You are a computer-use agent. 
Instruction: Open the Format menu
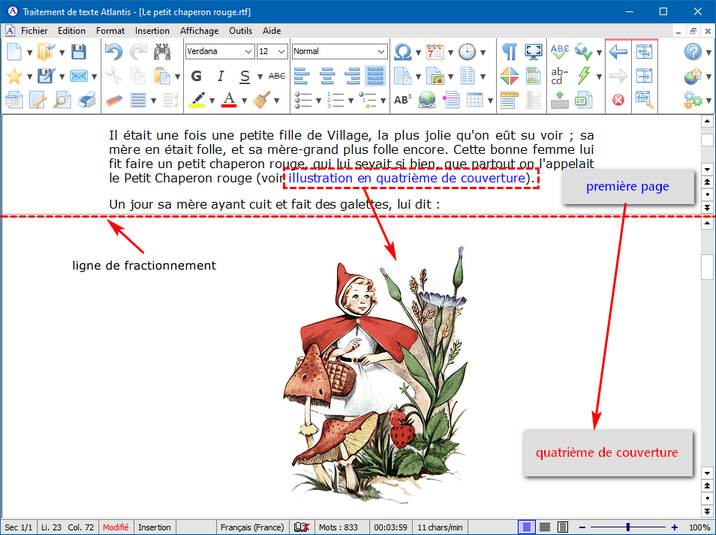tap(110, 31)
